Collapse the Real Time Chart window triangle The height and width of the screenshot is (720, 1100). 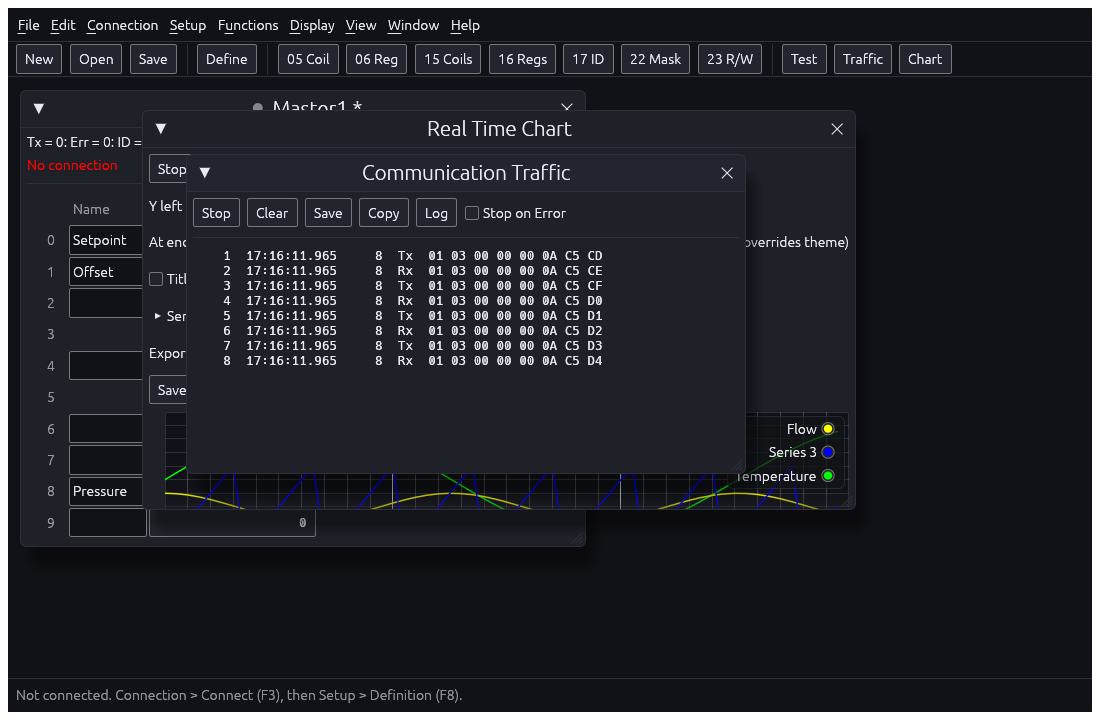(161, 128)
